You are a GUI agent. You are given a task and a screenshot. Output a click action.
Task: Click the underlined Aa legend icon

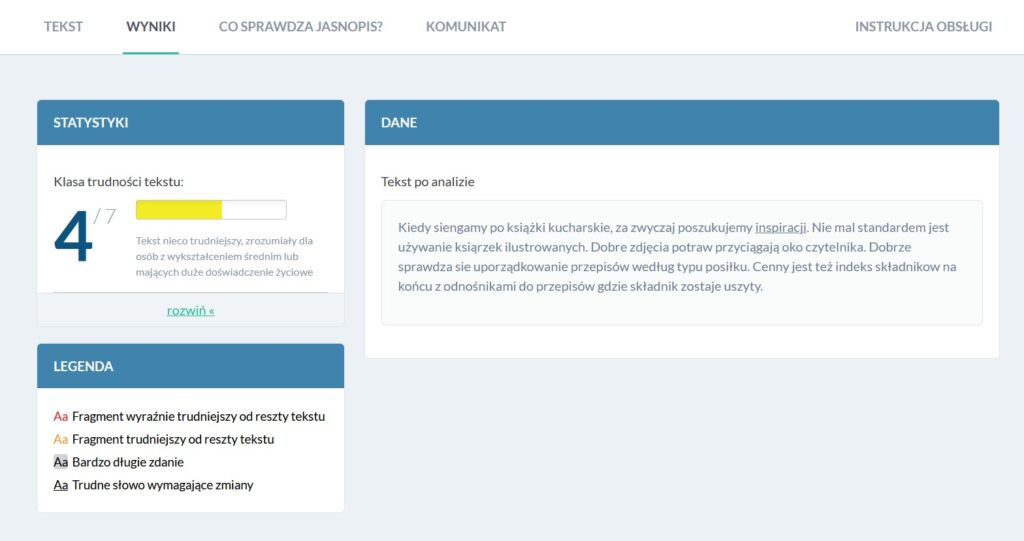[61, 485]
